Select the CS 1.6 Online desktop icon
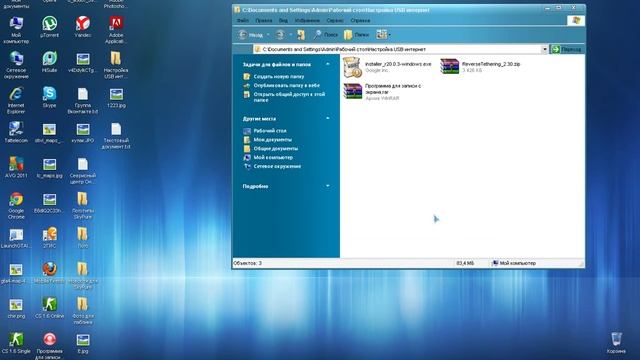Screen dimensions: 640x360 point(49,308)
